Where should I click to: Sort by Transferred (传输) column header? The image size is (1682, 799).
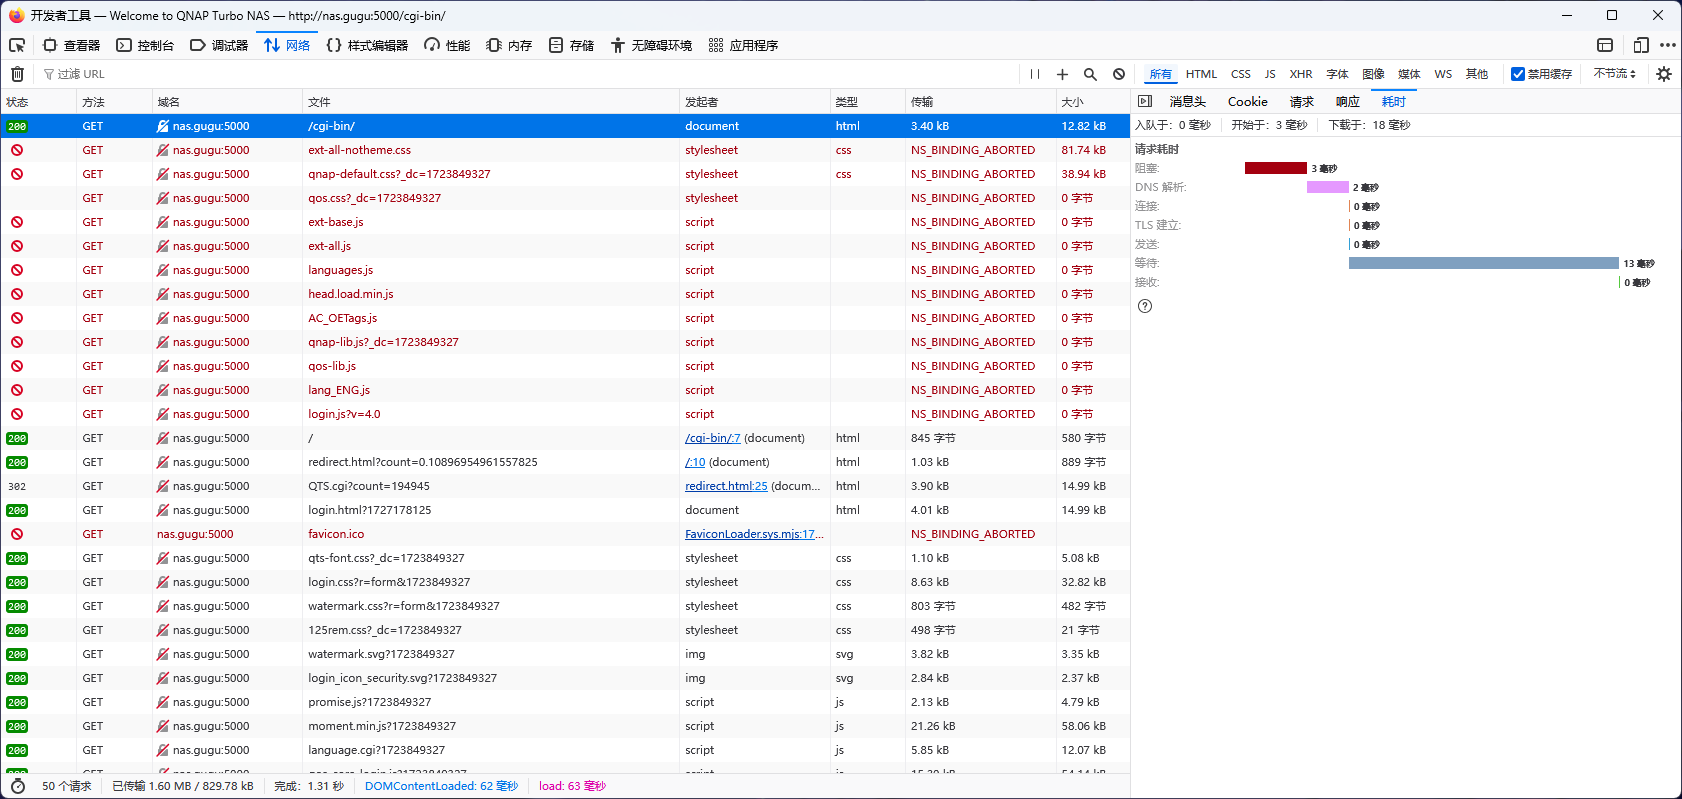coord(980,102)
